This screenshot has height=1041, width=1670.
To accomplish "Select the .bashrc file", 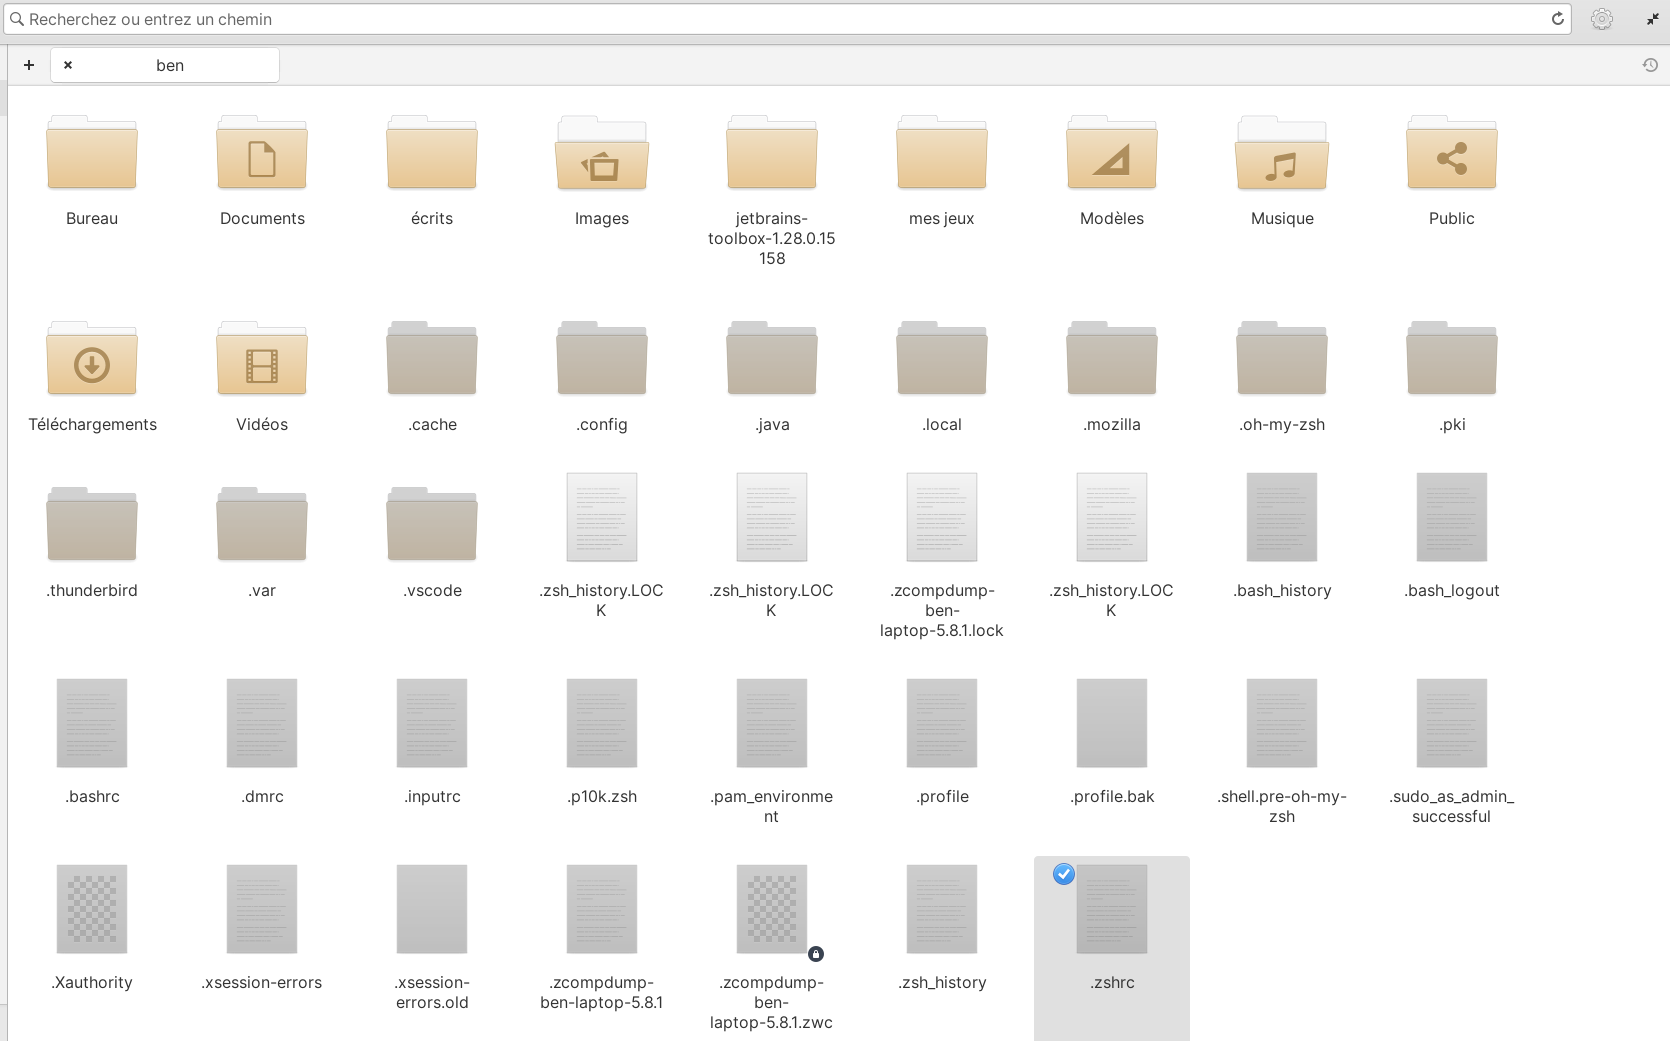I will pyautogui.click(x=92, y=723).
